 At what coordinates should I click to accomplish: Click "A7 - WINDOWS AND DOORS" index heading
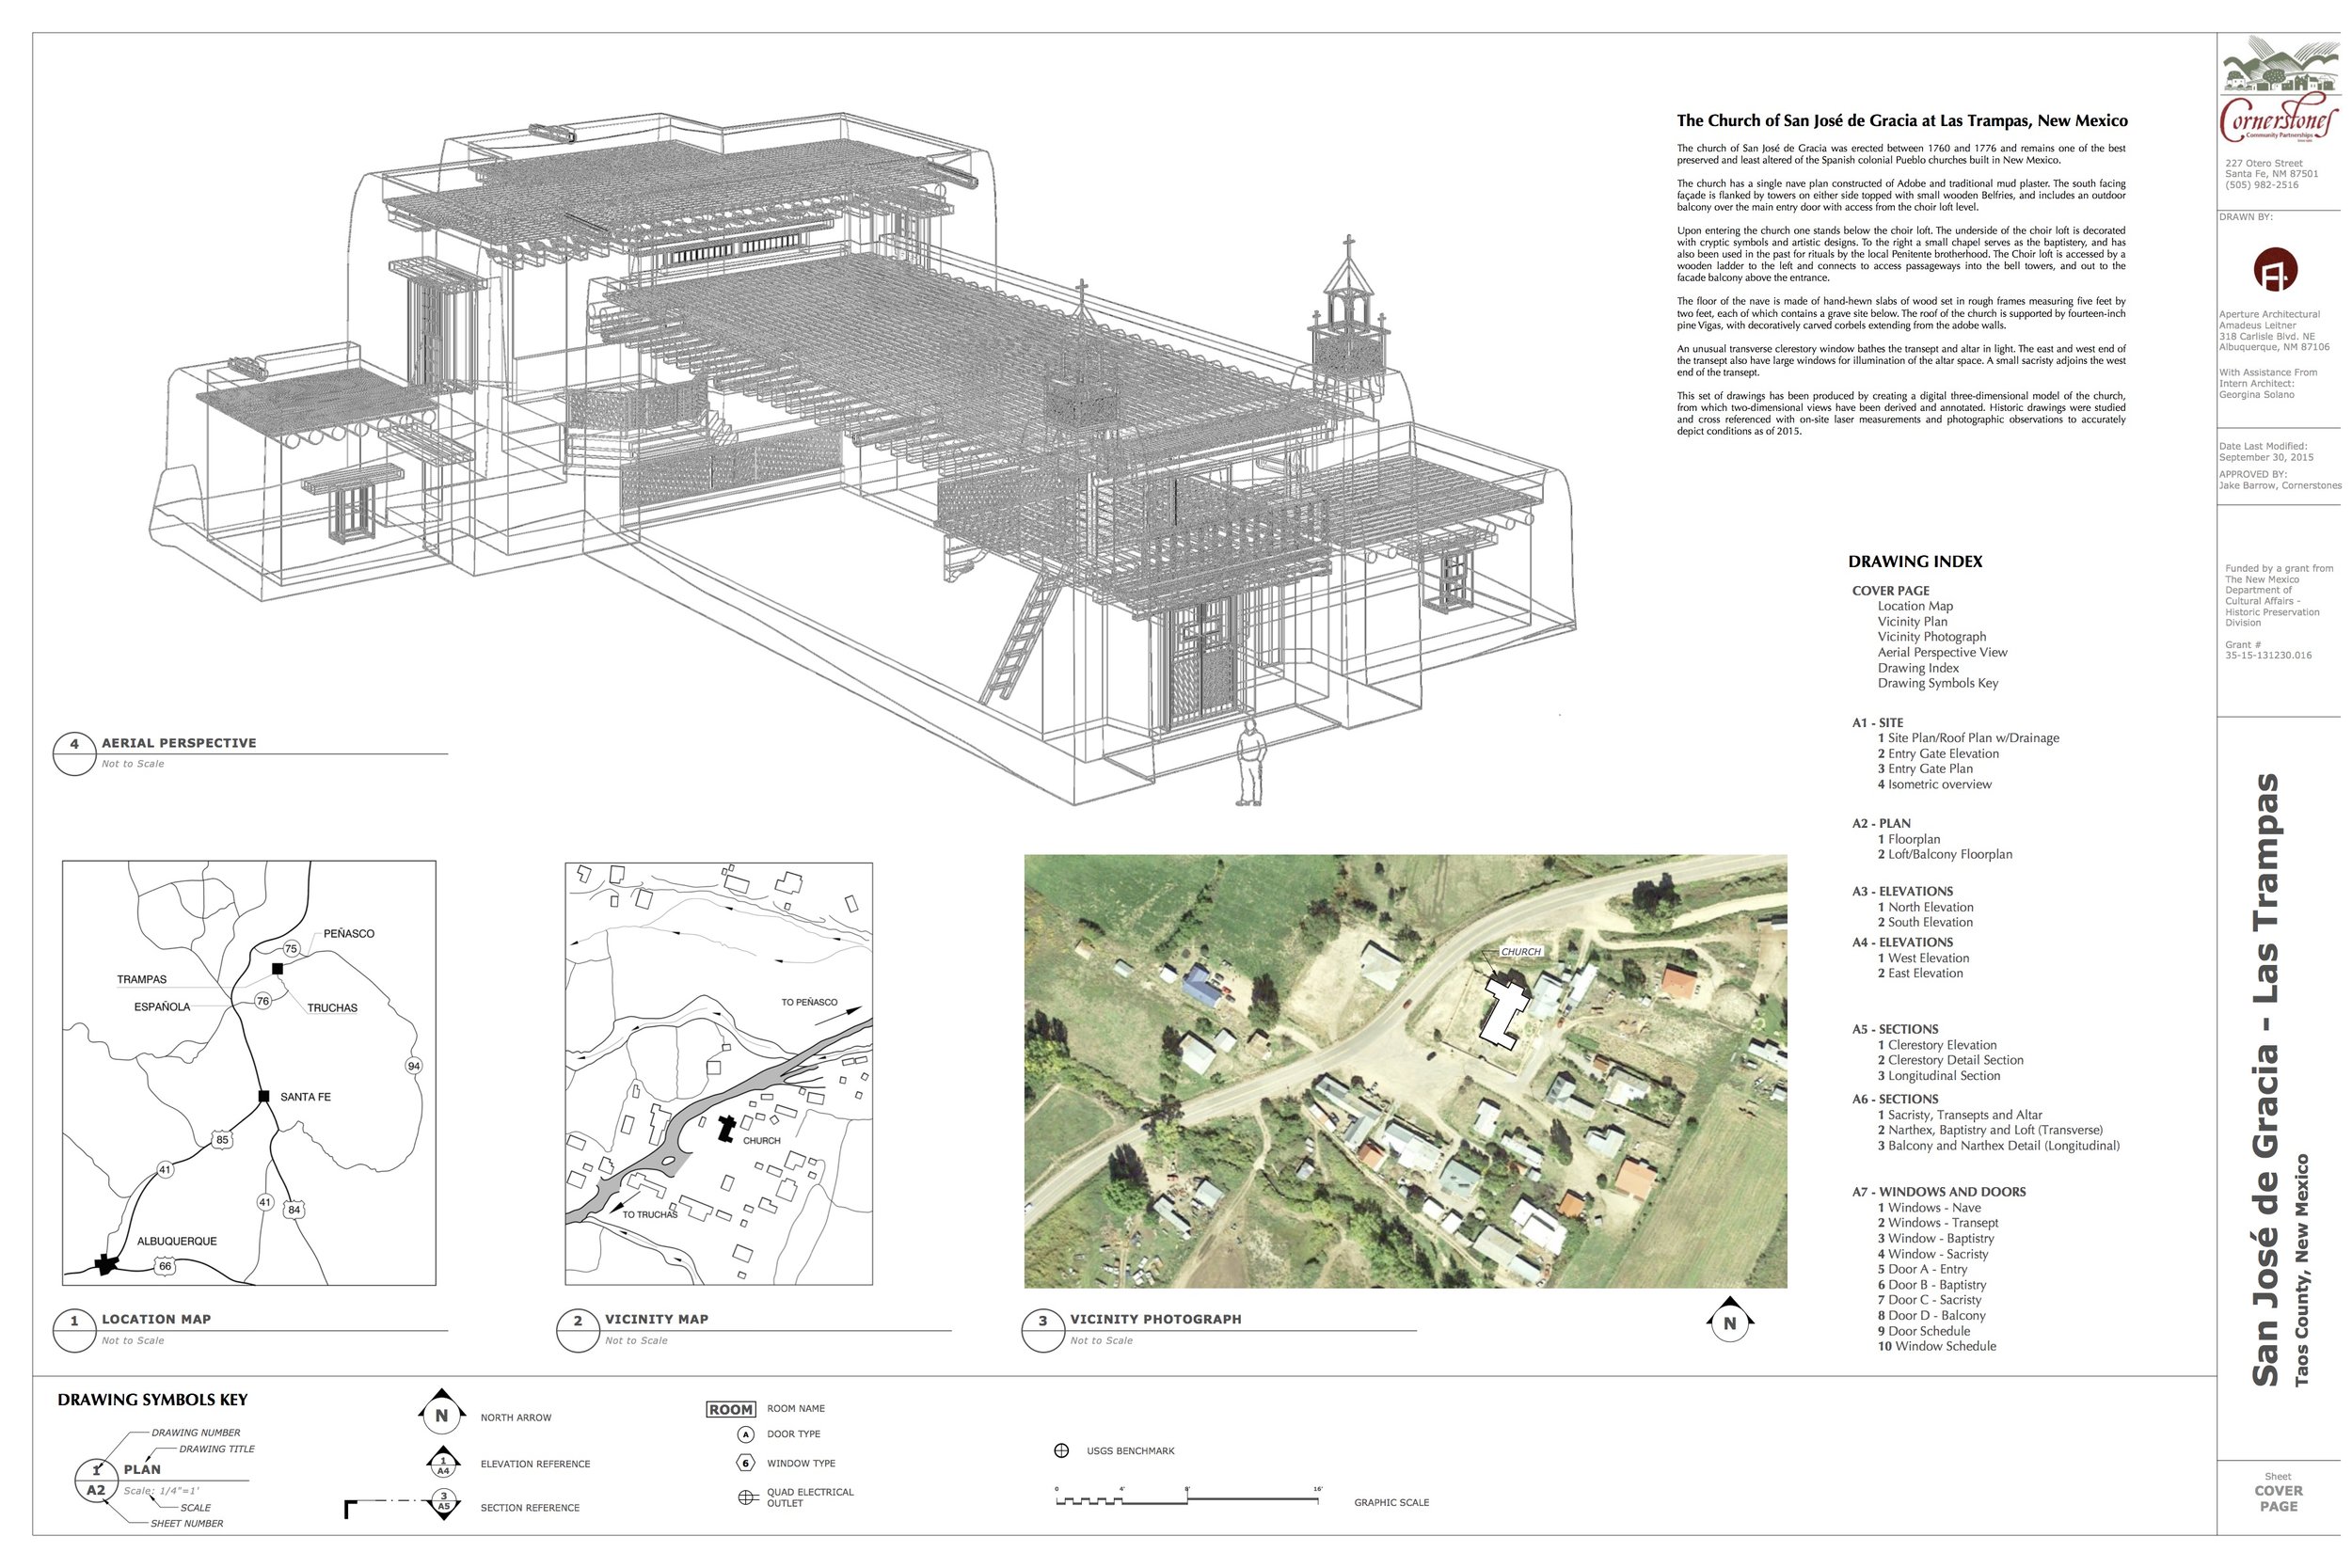click(1939, 1192)
